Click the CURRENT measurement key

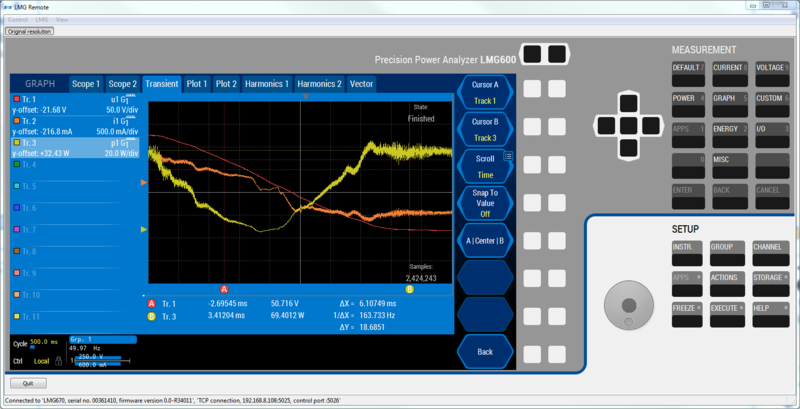click(x=730, y=74)
